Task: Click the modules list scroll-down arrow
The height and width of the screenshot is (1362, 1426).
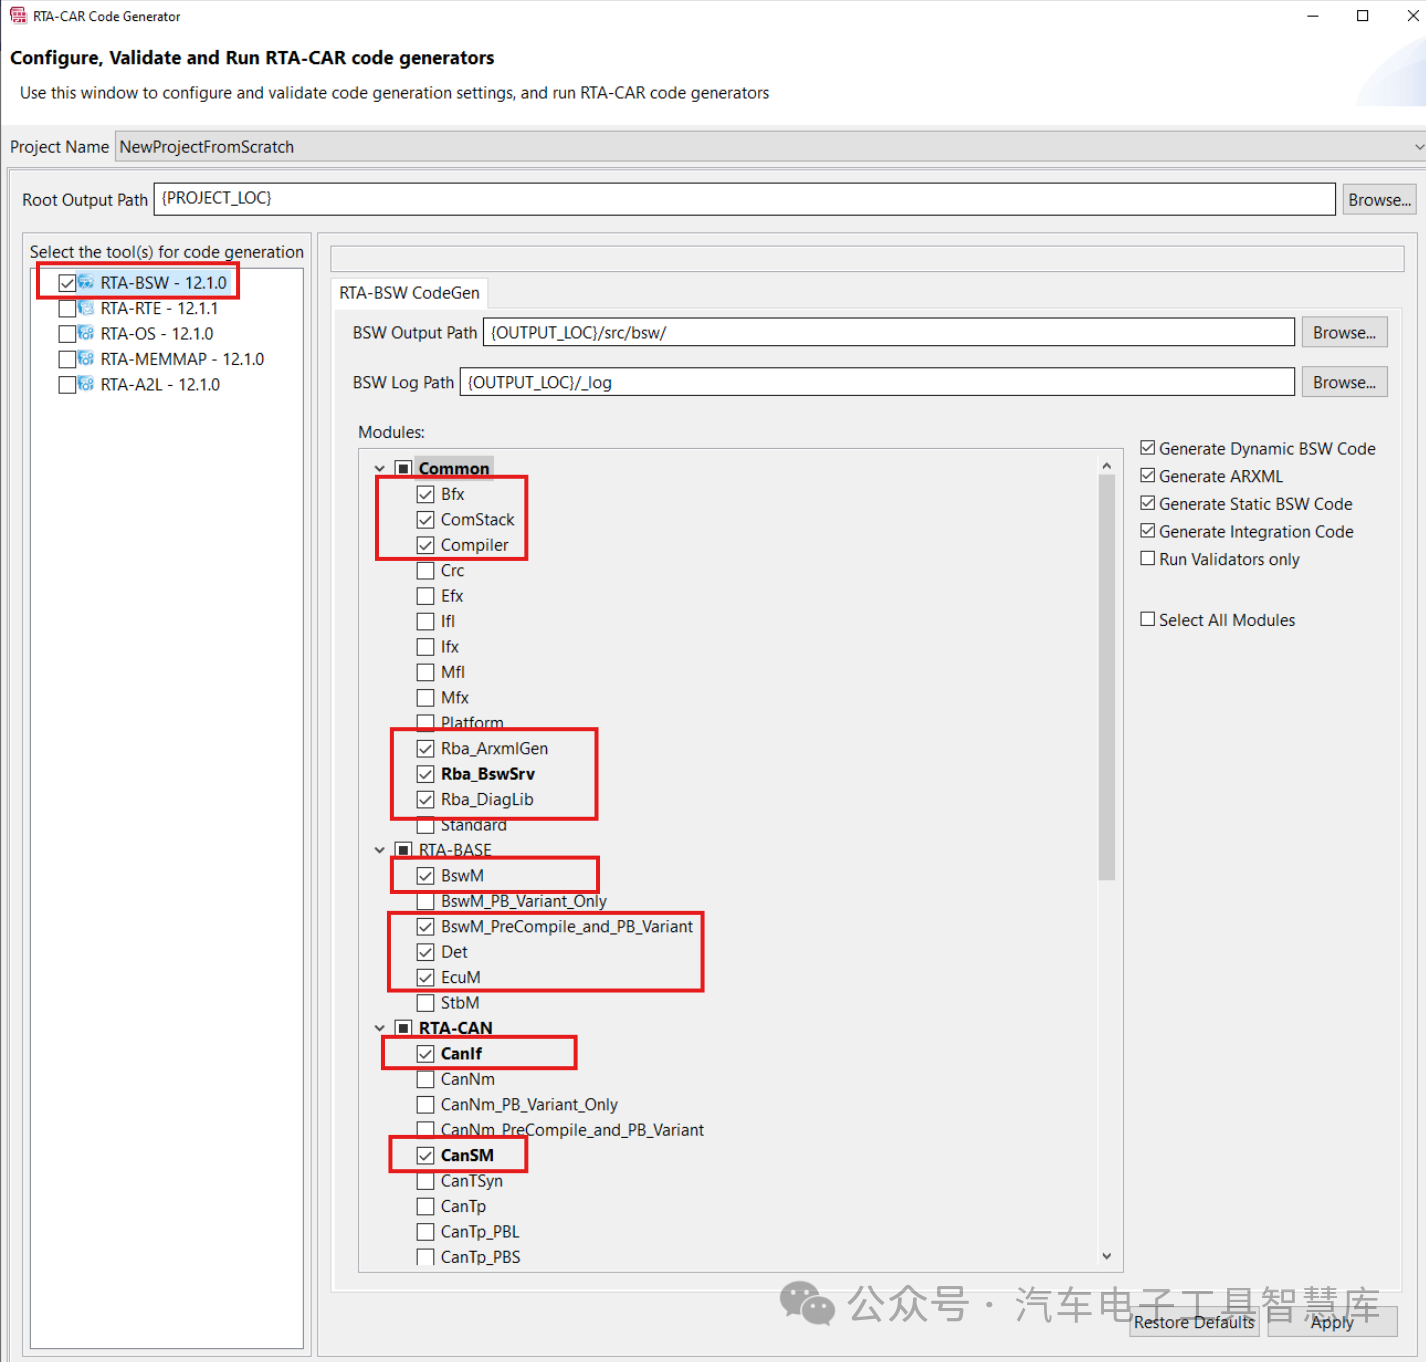Action: (1106, 1256)
